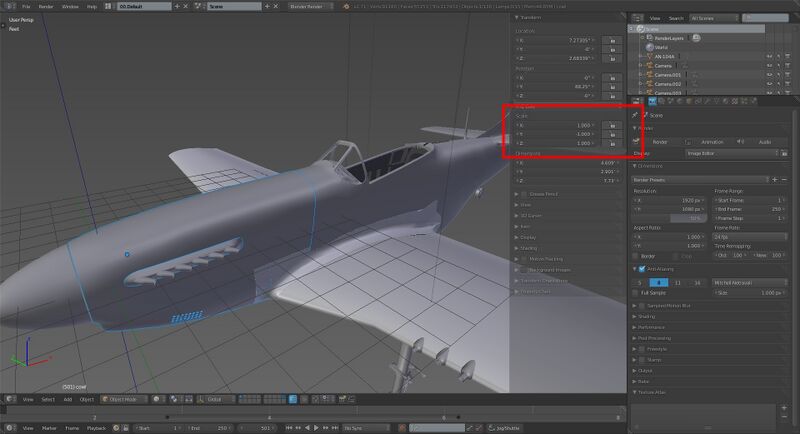Toggle the Full Sample checkbox
Viewport: 800px width, 434px height.
point(636,293)
